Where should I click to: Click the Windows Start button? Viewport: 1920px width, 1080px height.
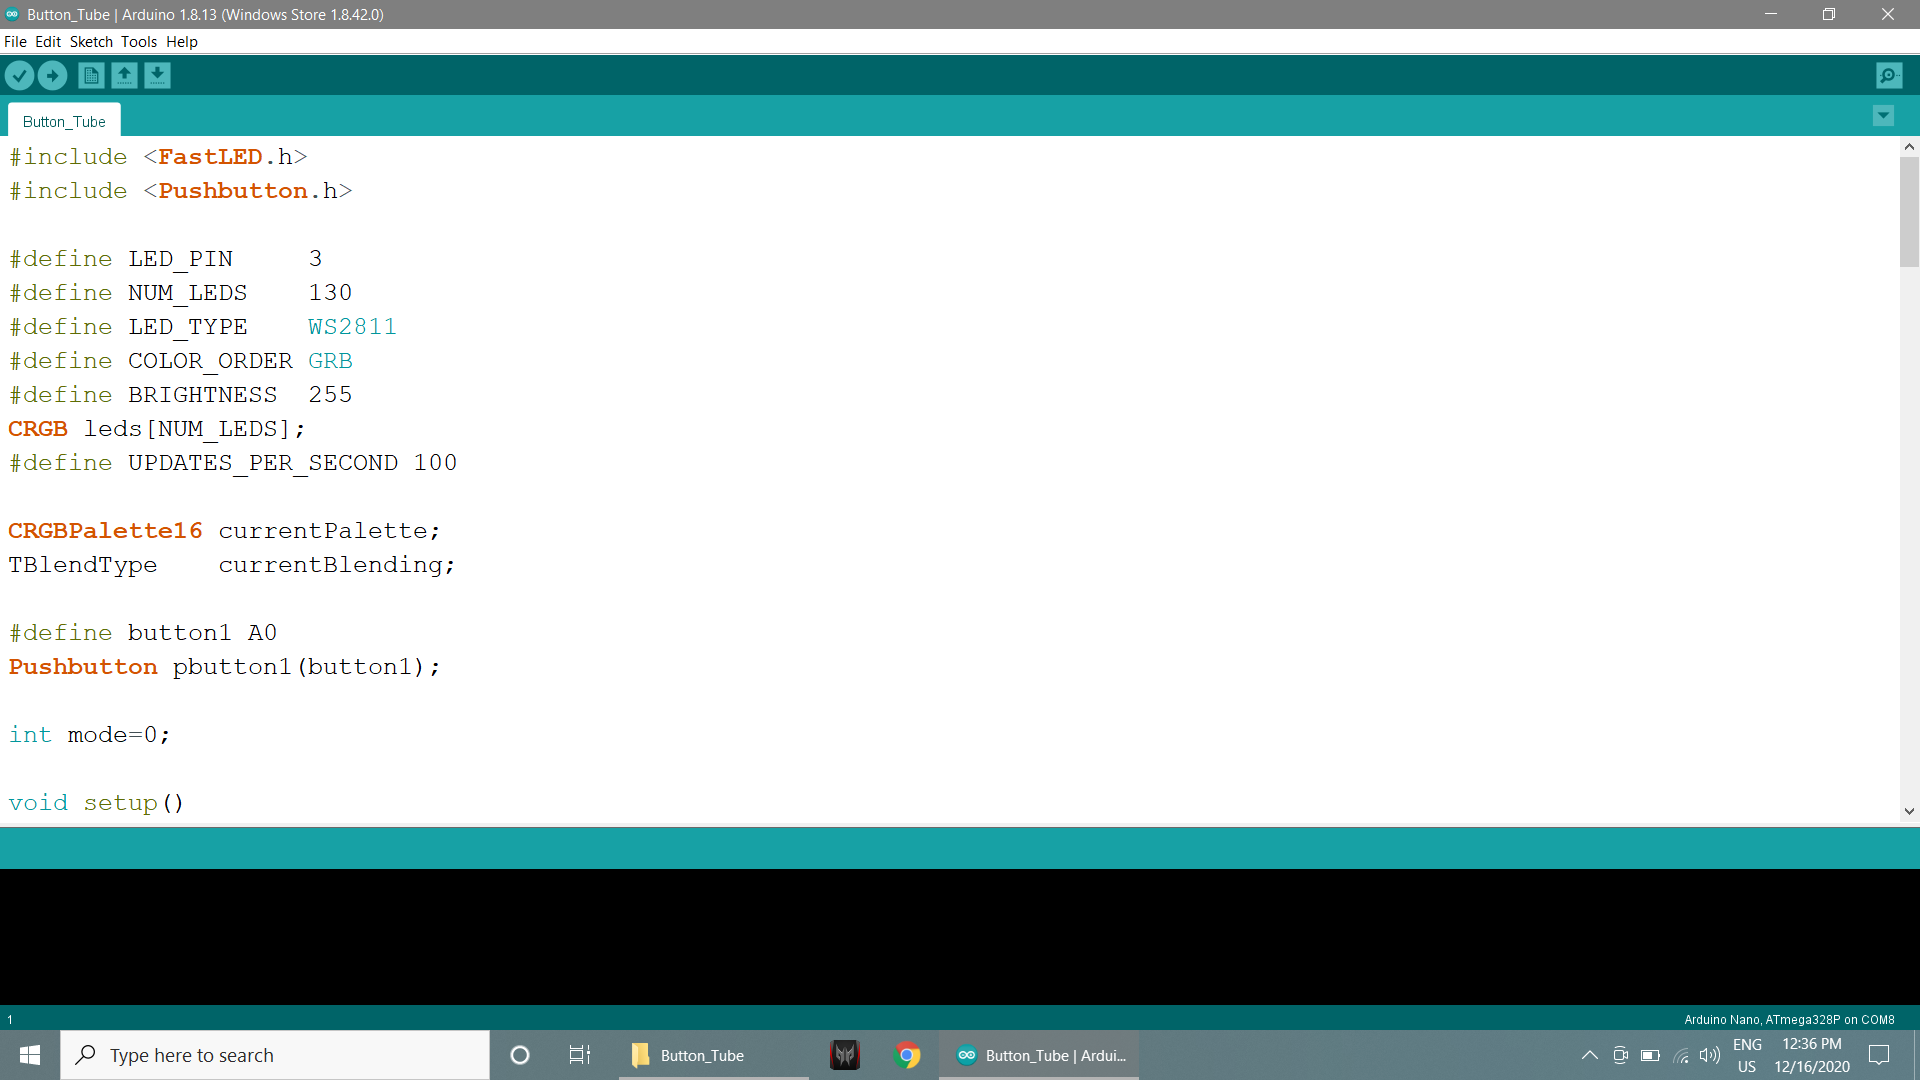click(x=30, y=1055)
